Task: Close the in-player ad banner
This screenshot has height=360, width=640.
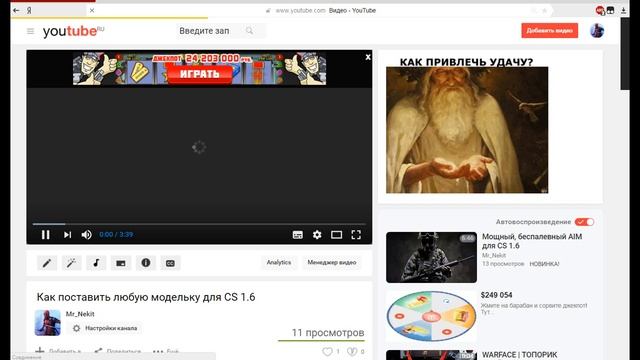Action: 368,57
